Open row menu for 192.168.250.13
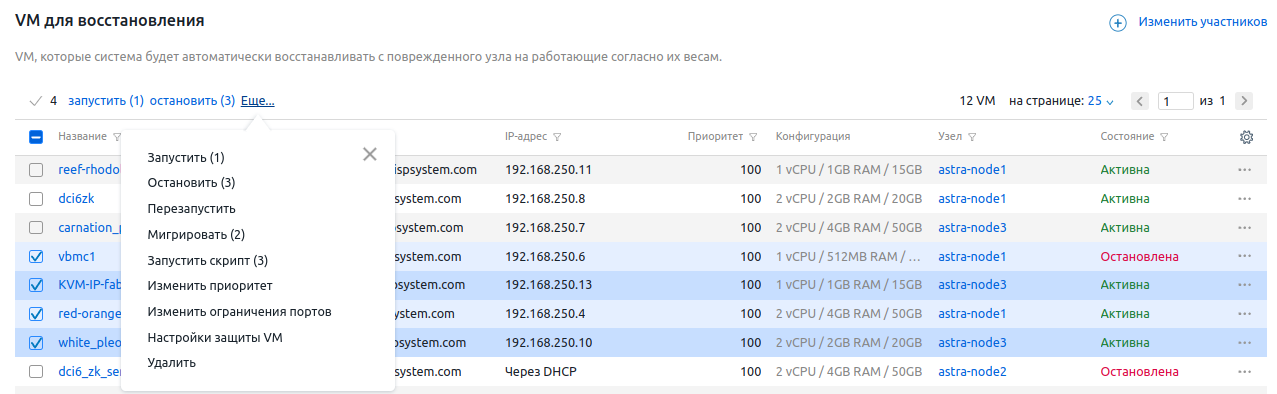Viewport: 1277px width, 394px height. tap(1245, 285)
